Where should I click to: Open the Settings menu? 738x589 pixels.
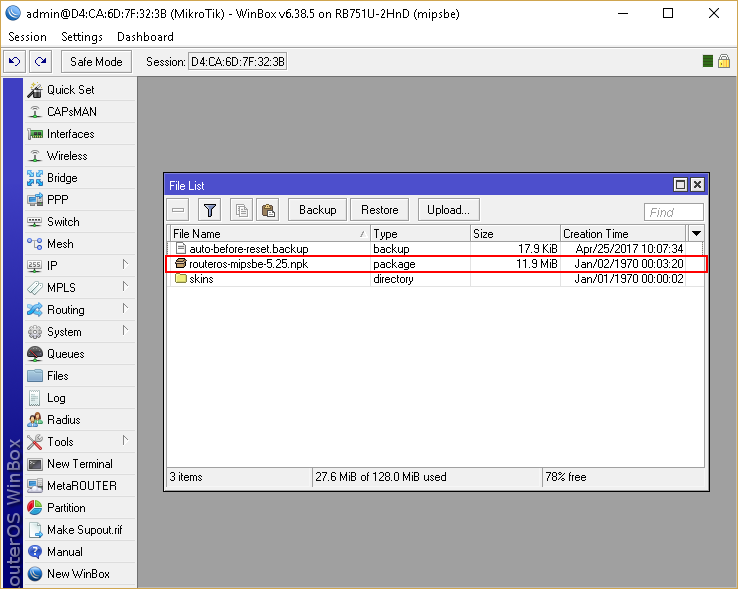82,37
